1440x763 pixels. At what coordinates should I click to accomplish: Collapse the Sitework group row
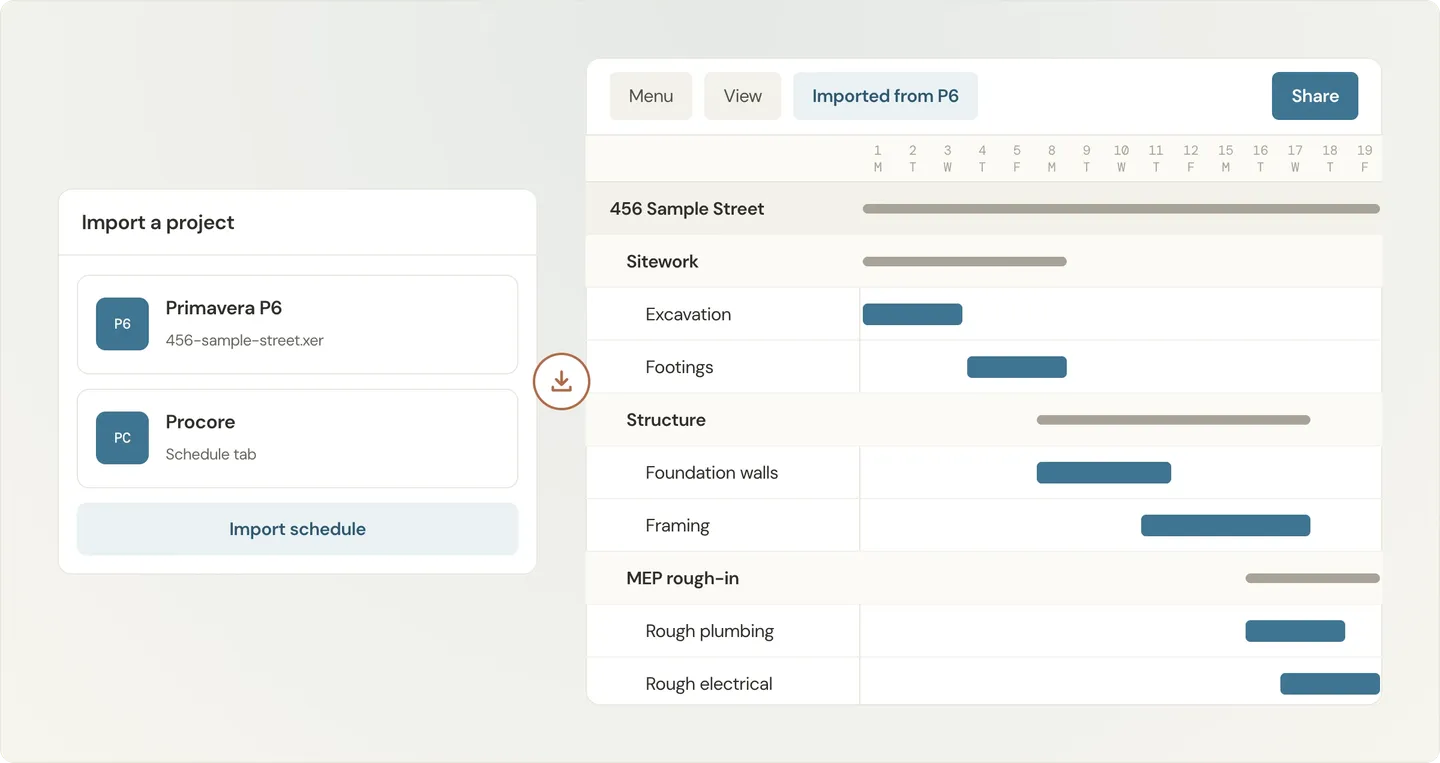tap(983, 261)
